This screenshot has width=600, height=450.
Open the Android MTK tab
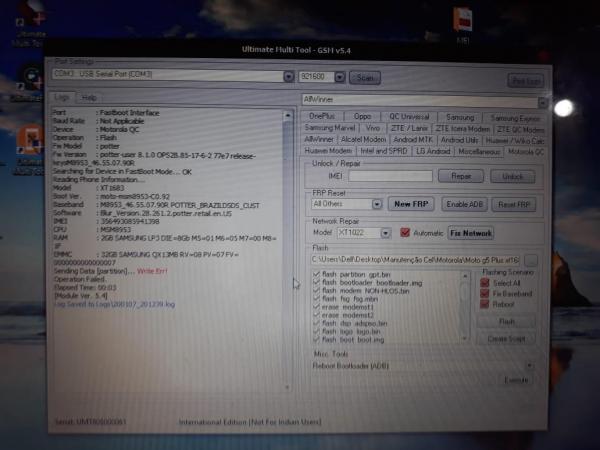coord(413,140)
